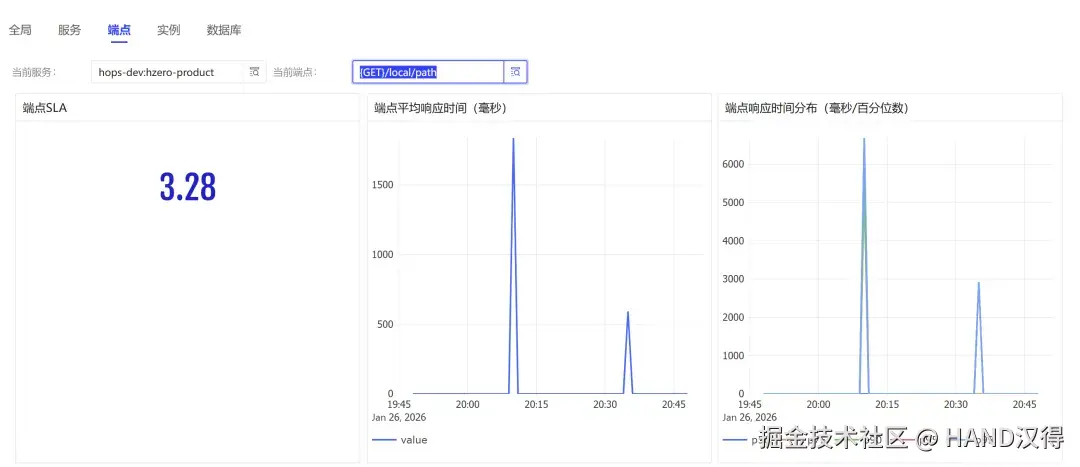Click the 3000 y-axis label

731,279
